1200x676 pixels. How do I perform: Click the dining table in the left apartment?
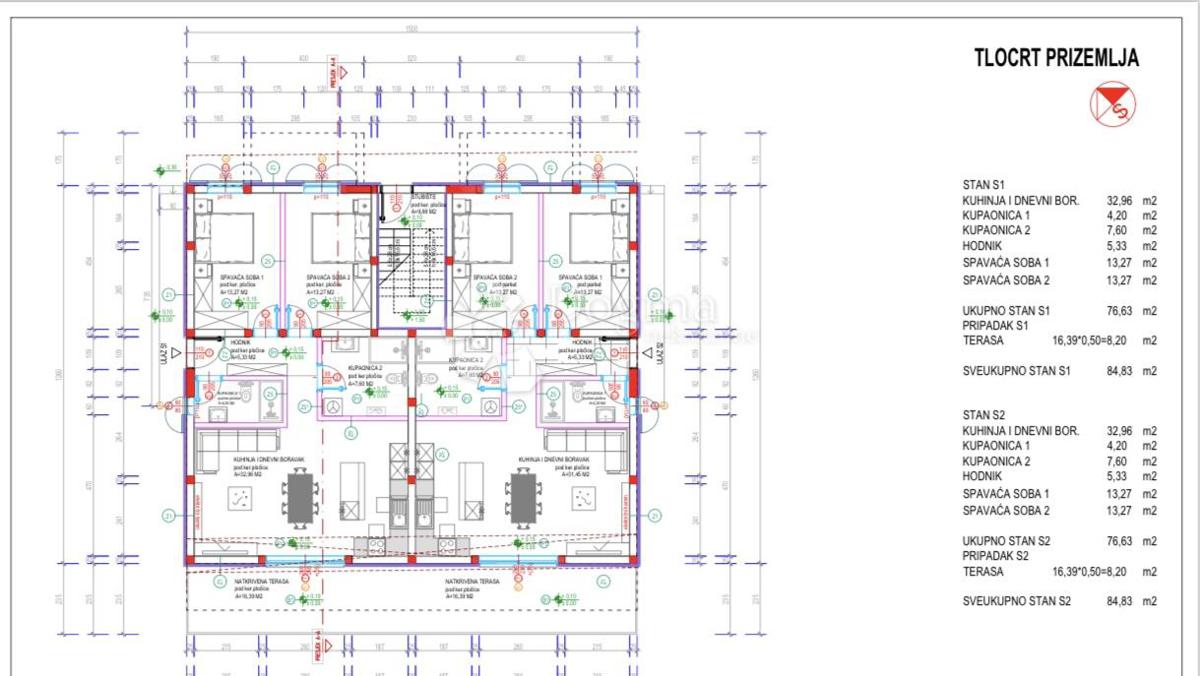click(299, 497)
